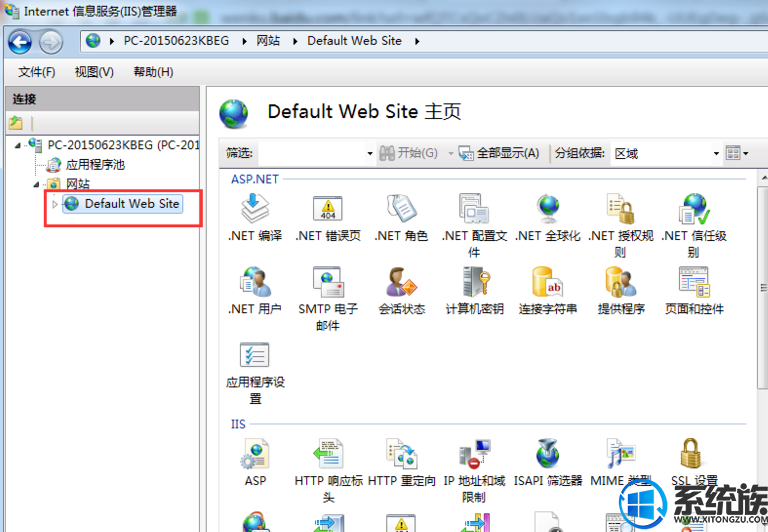
Task: Open the .NET 用户 feature
Action: pos(255,290)
